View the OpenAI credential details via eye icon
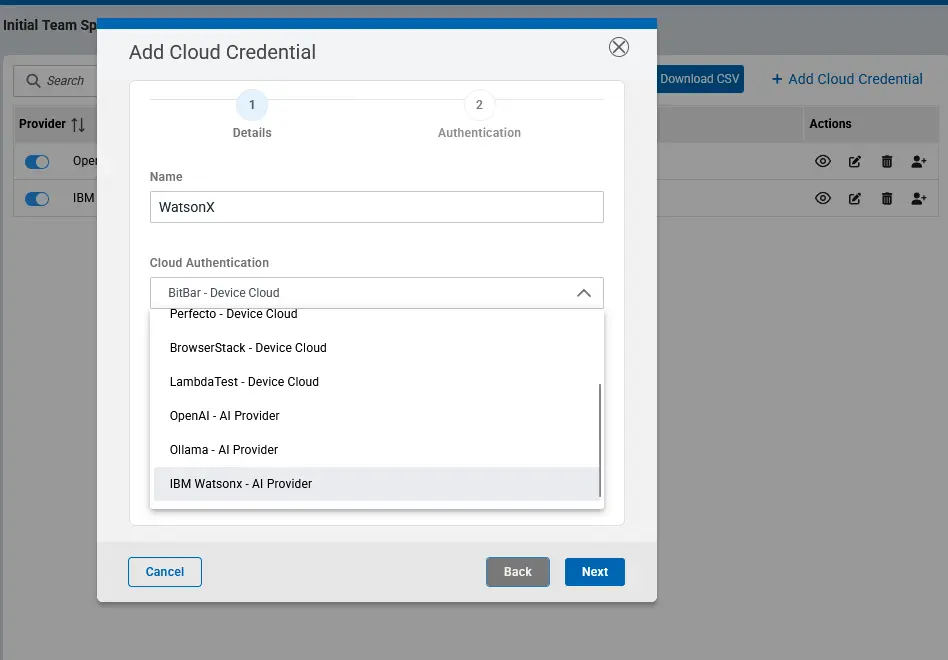The width and height of the screenshot is (948, 660). point(822,161)
